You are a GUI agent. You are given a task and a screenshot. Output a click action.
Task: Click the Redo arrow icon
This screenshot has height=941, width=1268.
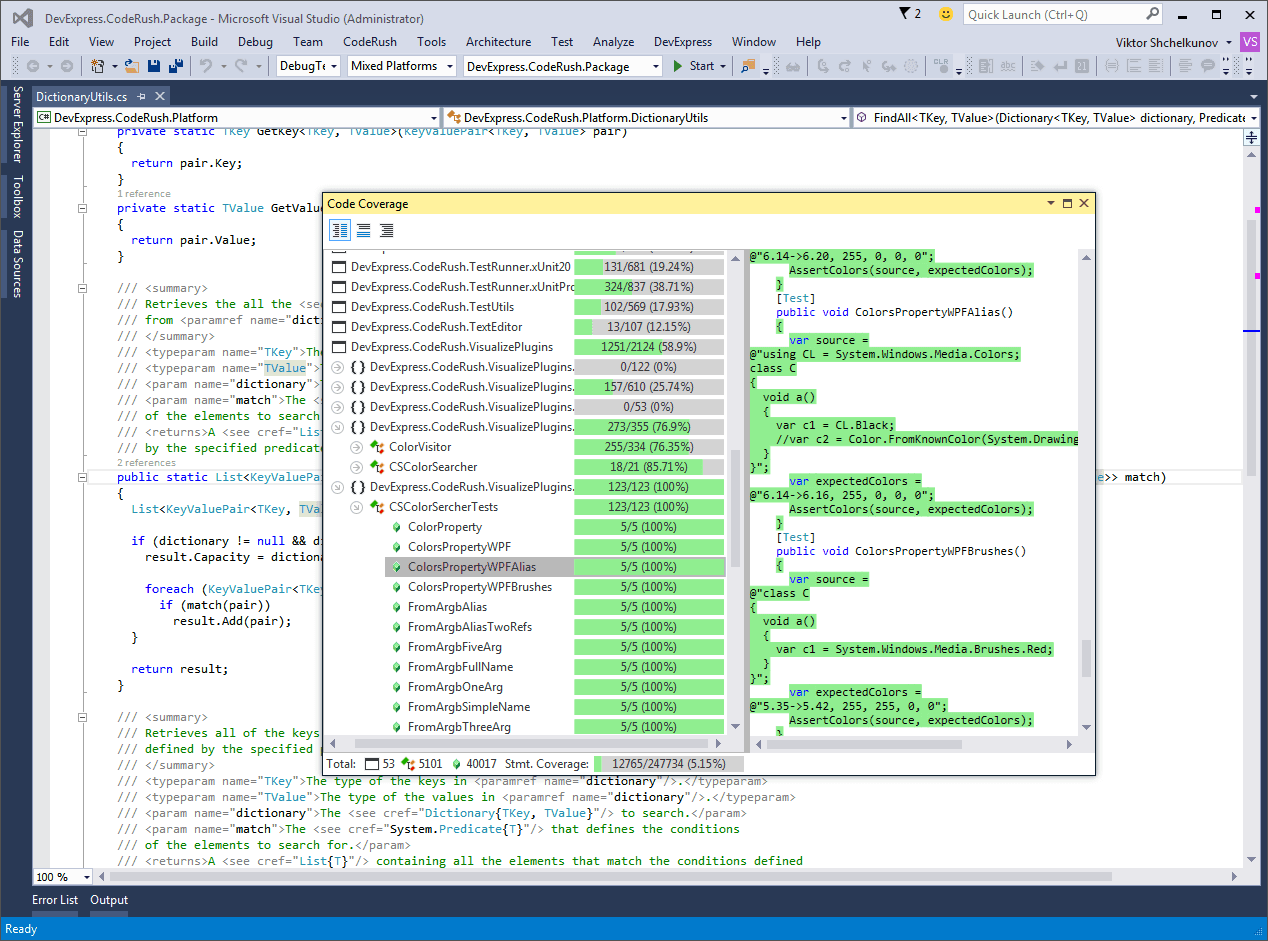pos(241,66)
